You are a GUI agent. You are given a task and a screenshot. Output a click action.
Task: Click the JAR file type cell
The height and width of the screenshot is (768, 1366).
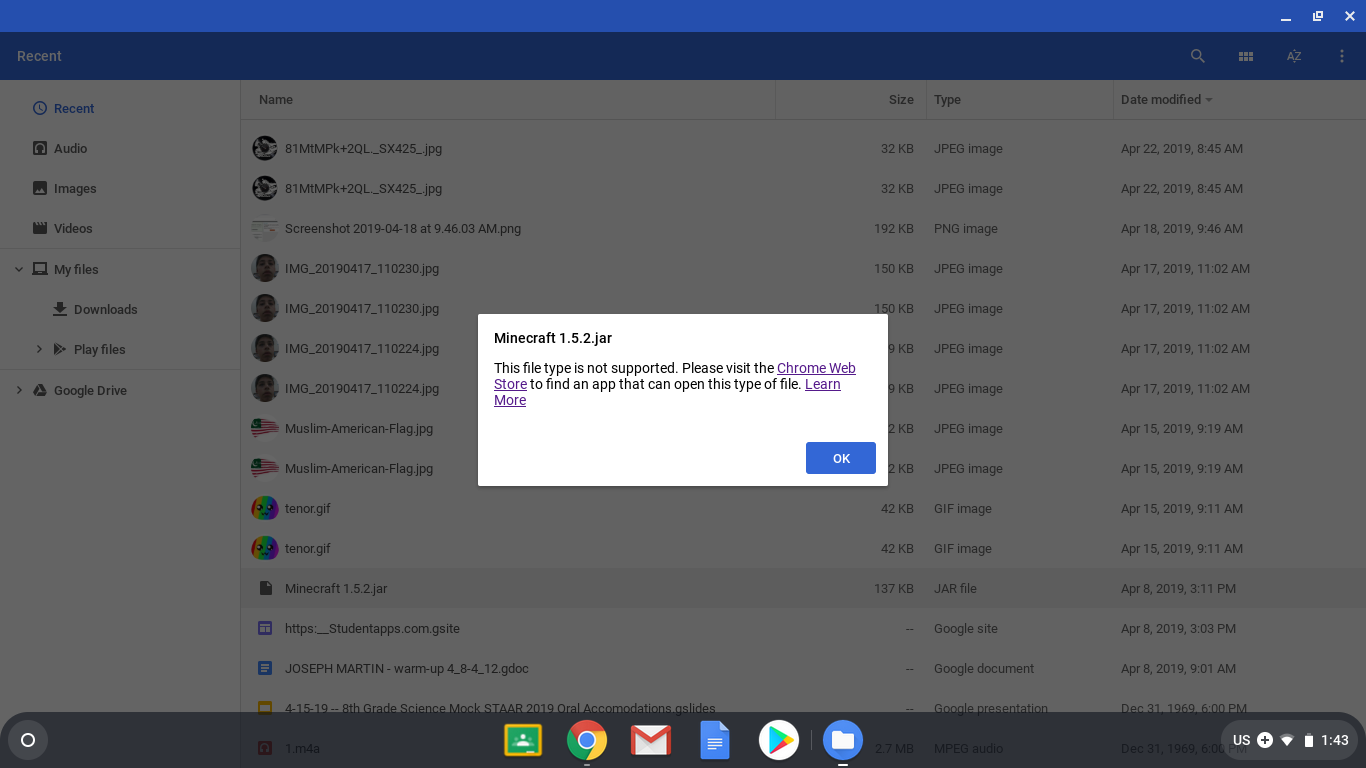click(x=955, y=588)
